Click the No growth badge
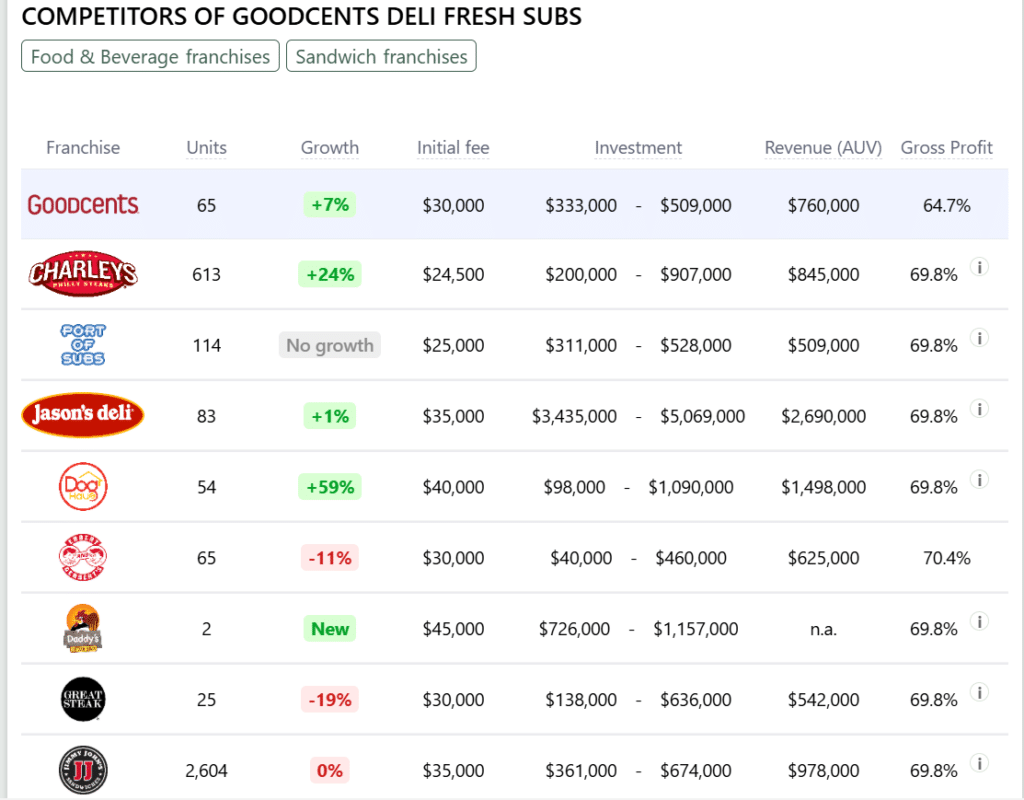The image size is (1024, 800). pos(330,345)
